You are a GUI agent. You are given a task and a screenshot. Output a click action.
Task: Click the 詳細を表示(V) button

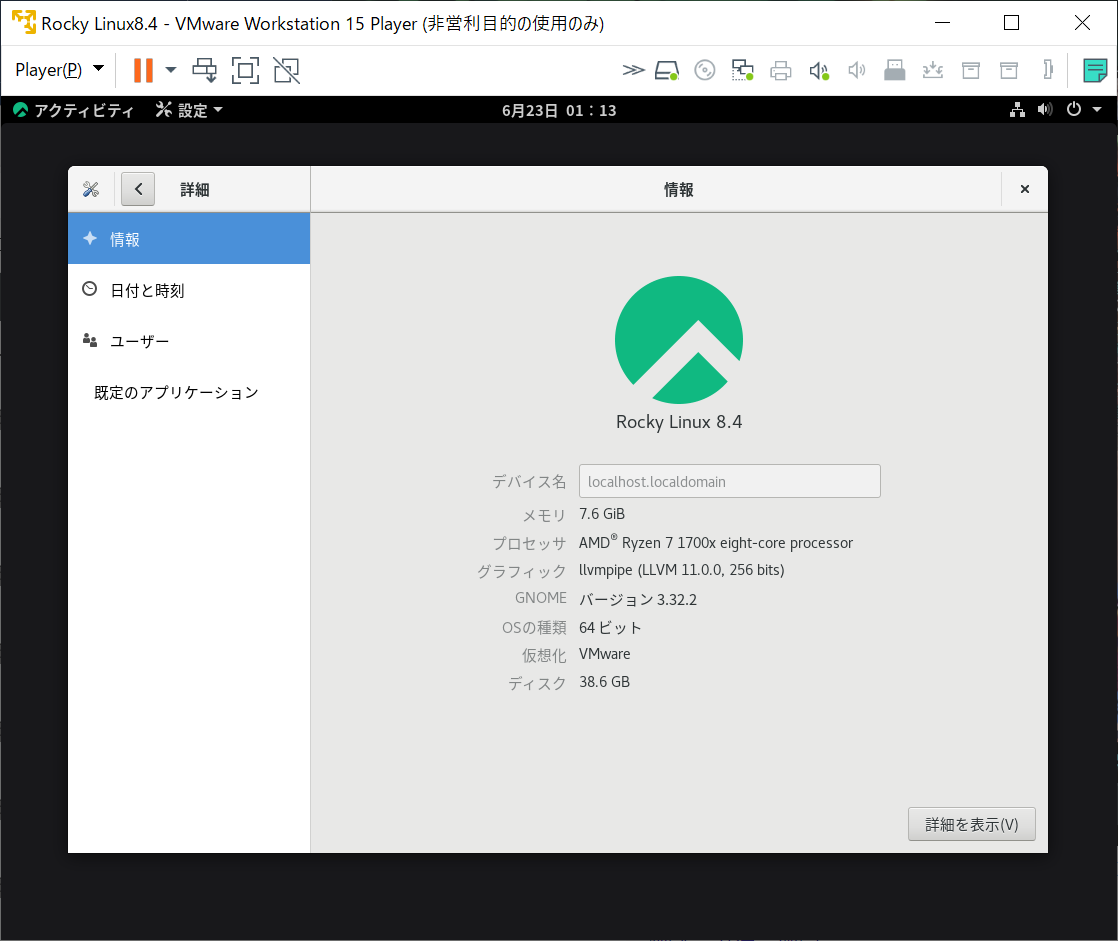[971, 824]
